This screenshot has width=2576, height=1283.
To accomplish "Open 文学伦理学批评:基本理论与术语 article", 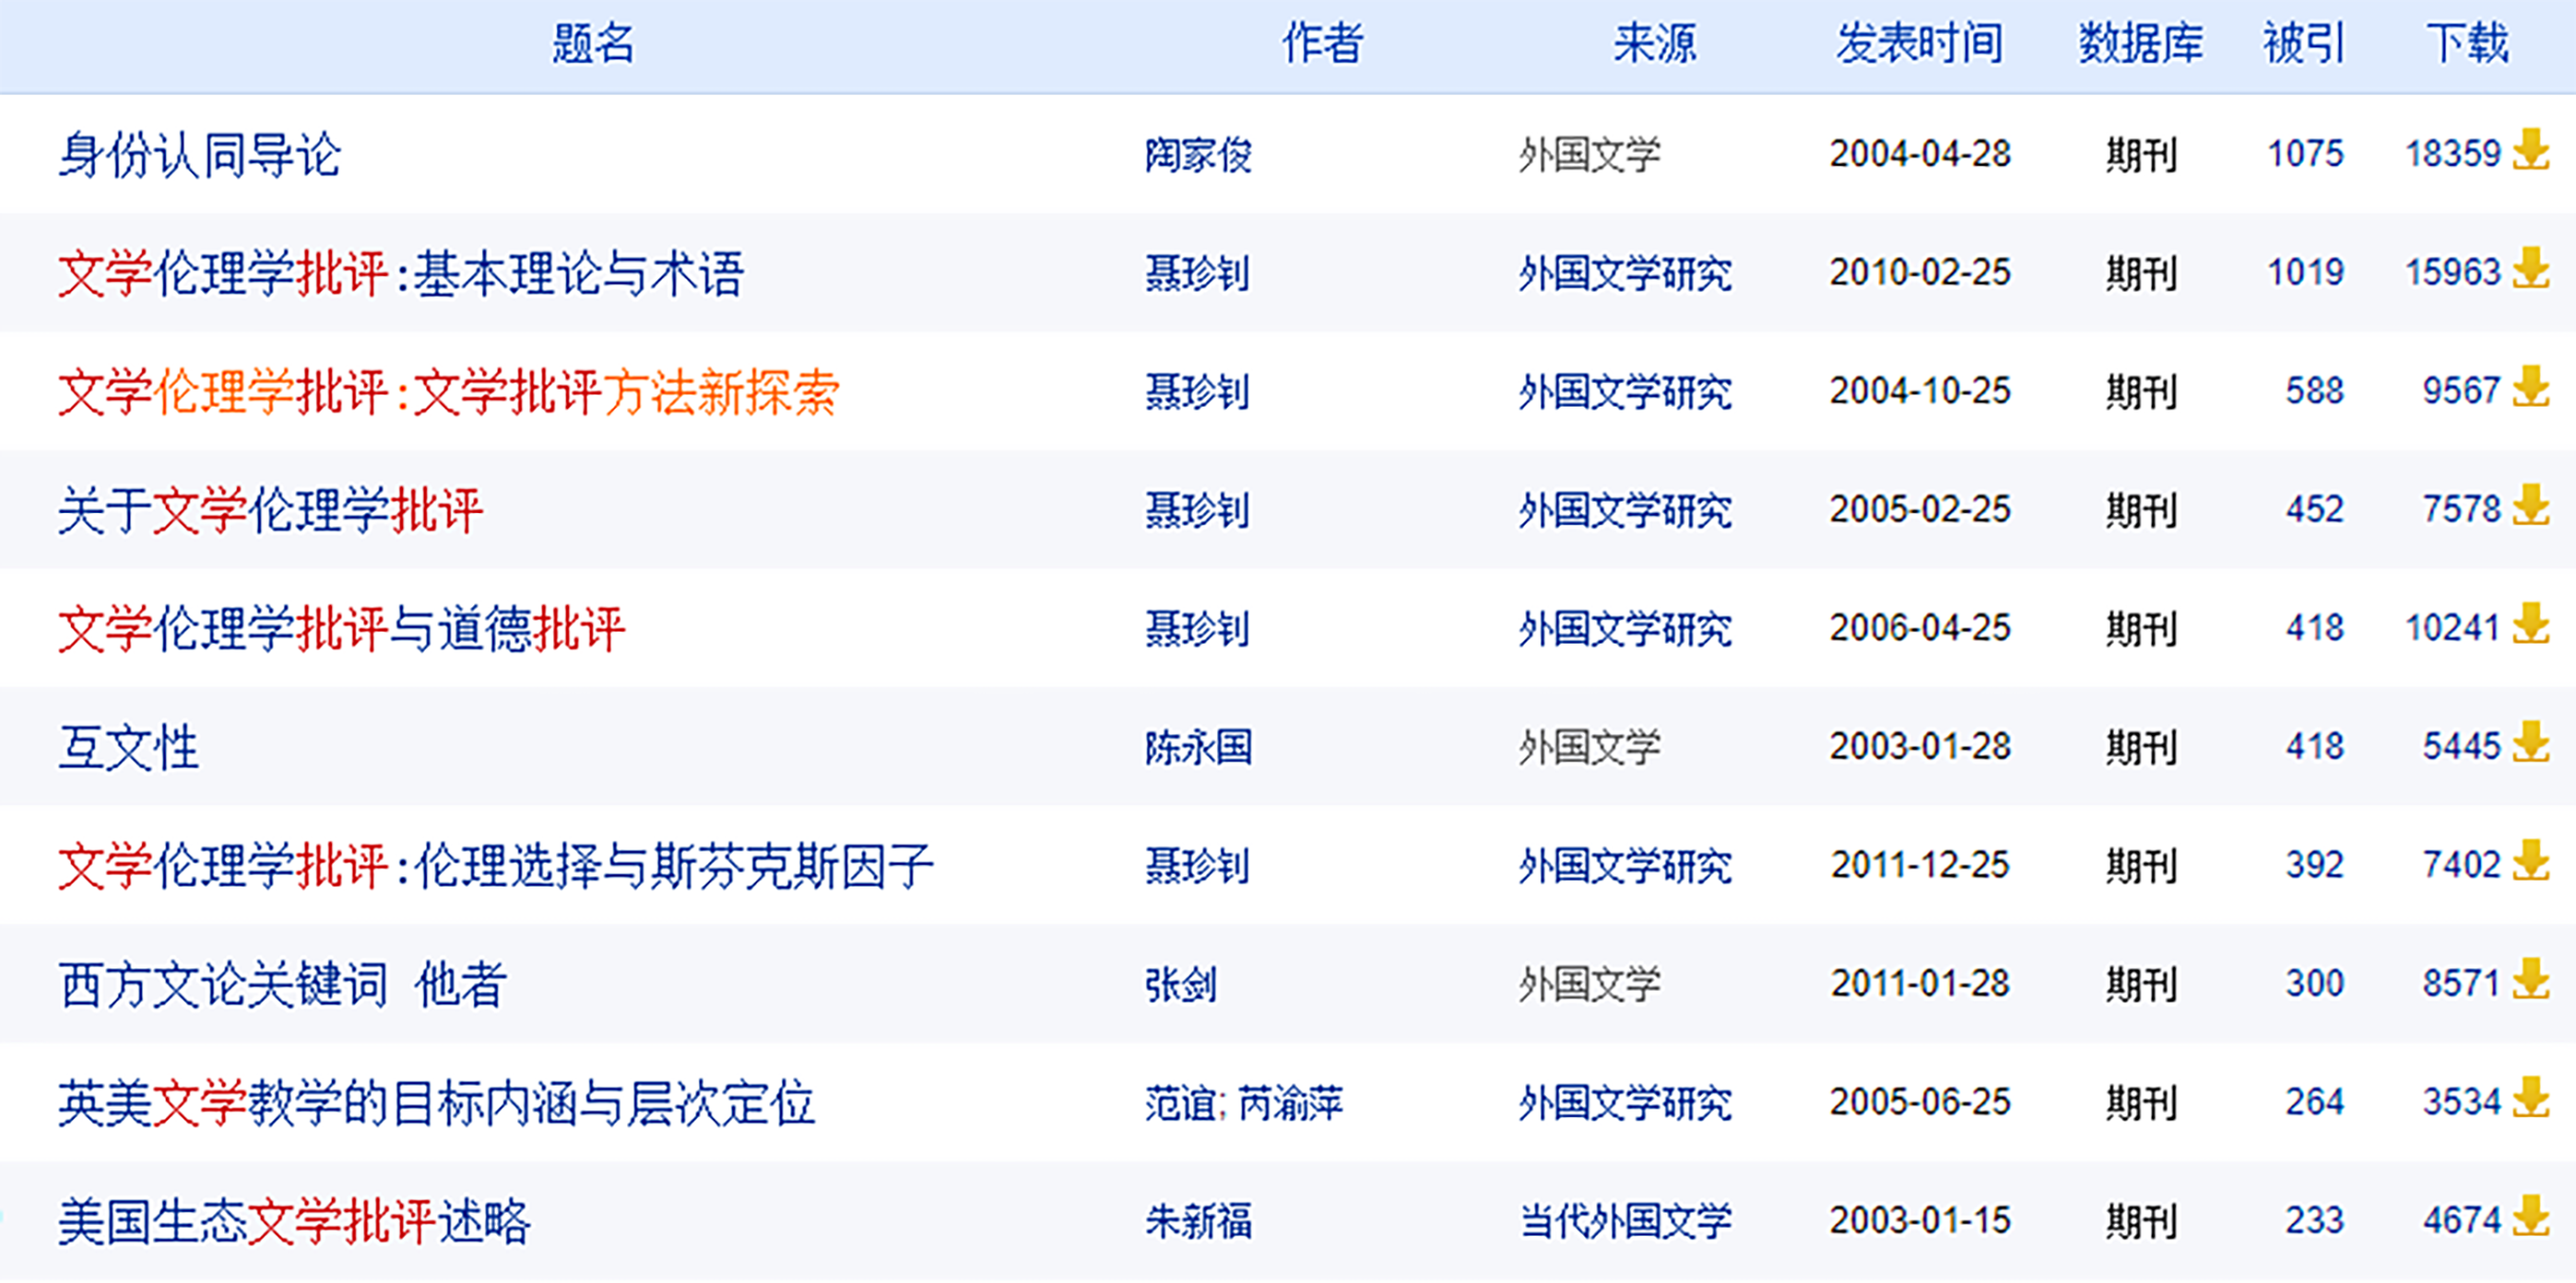I will 401,273.
